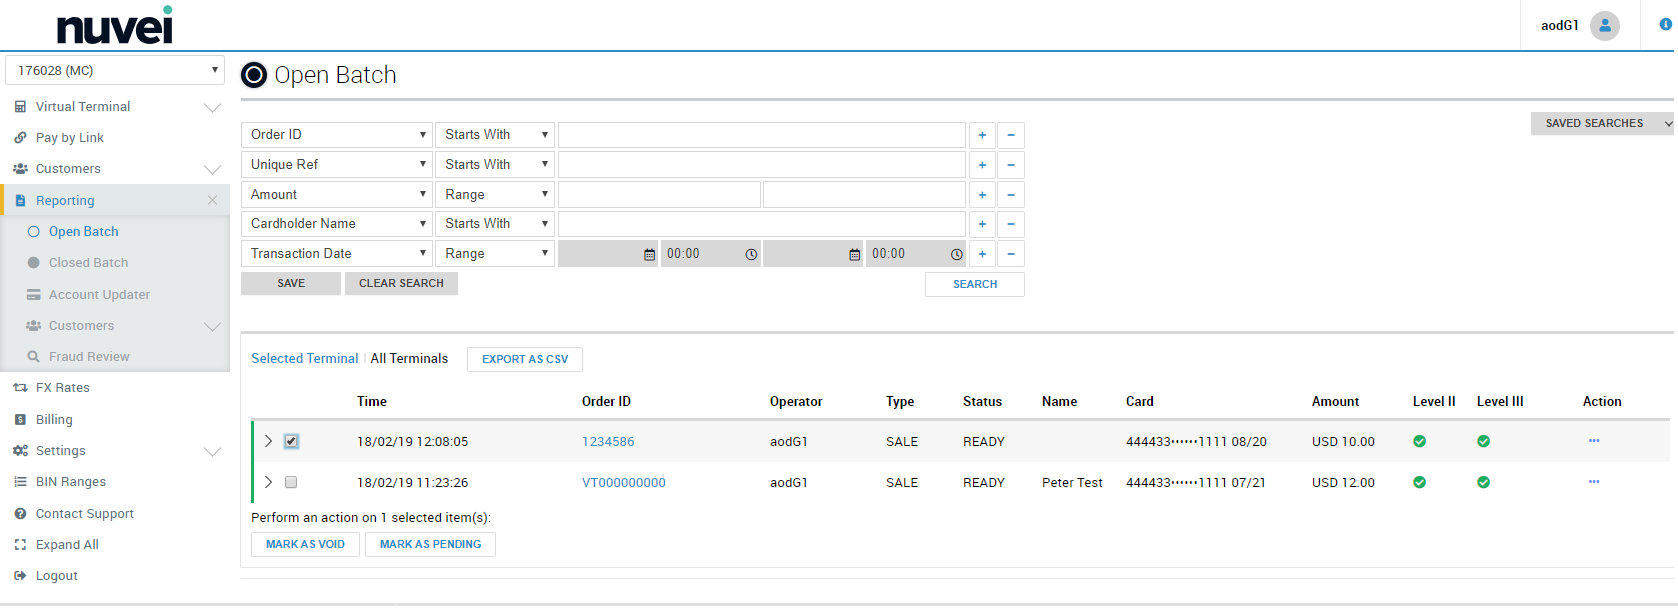This screenshot has height=608, width=1678.
Task: Uncheck the checkbox for order 1234586
Action: tap(291, 441)
